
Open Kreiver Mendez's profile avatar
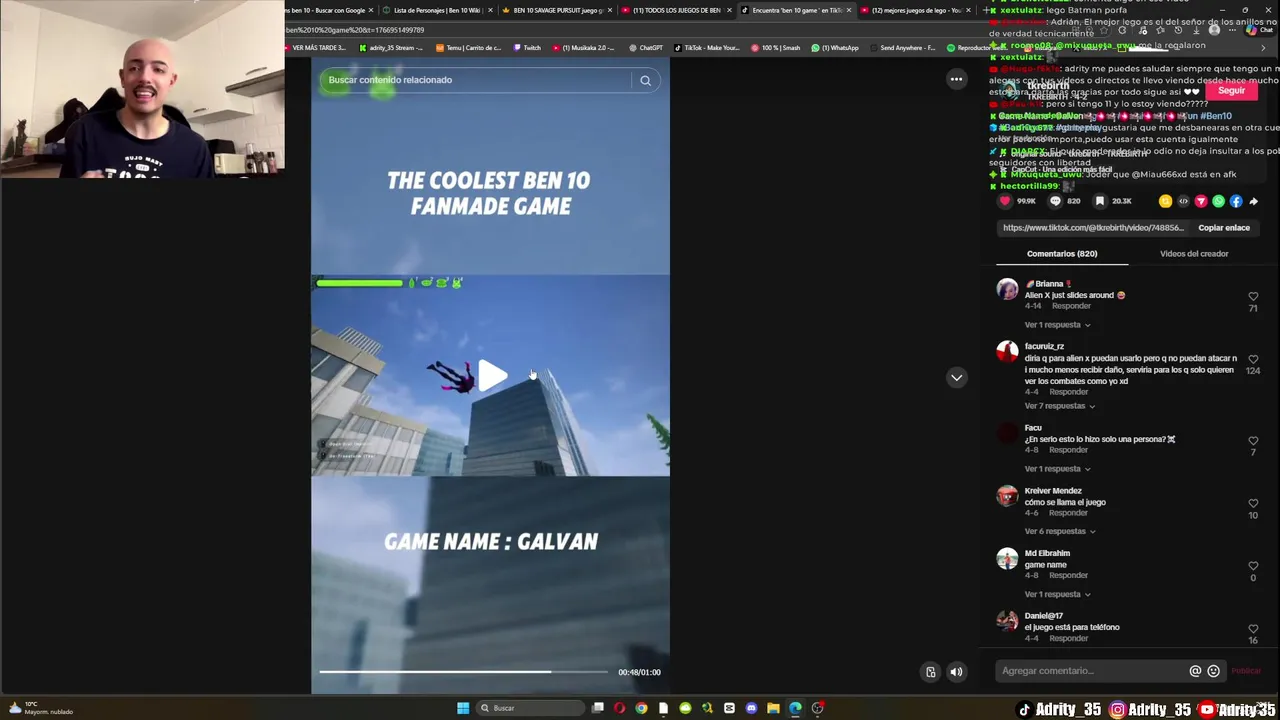click(x=1007, y=496)
